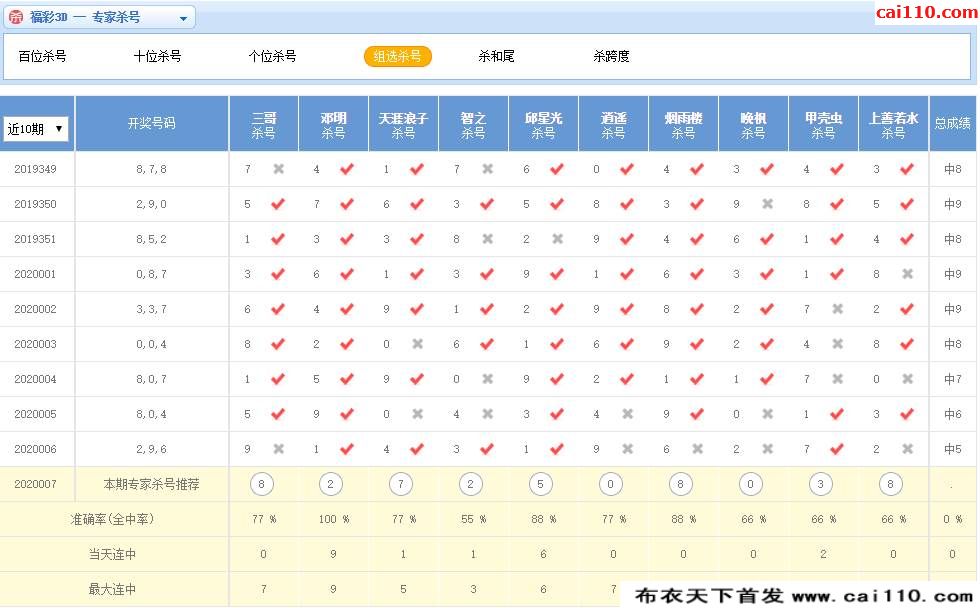
Task: Click 中5 total result in row 2020006
Action: point(952,449)
